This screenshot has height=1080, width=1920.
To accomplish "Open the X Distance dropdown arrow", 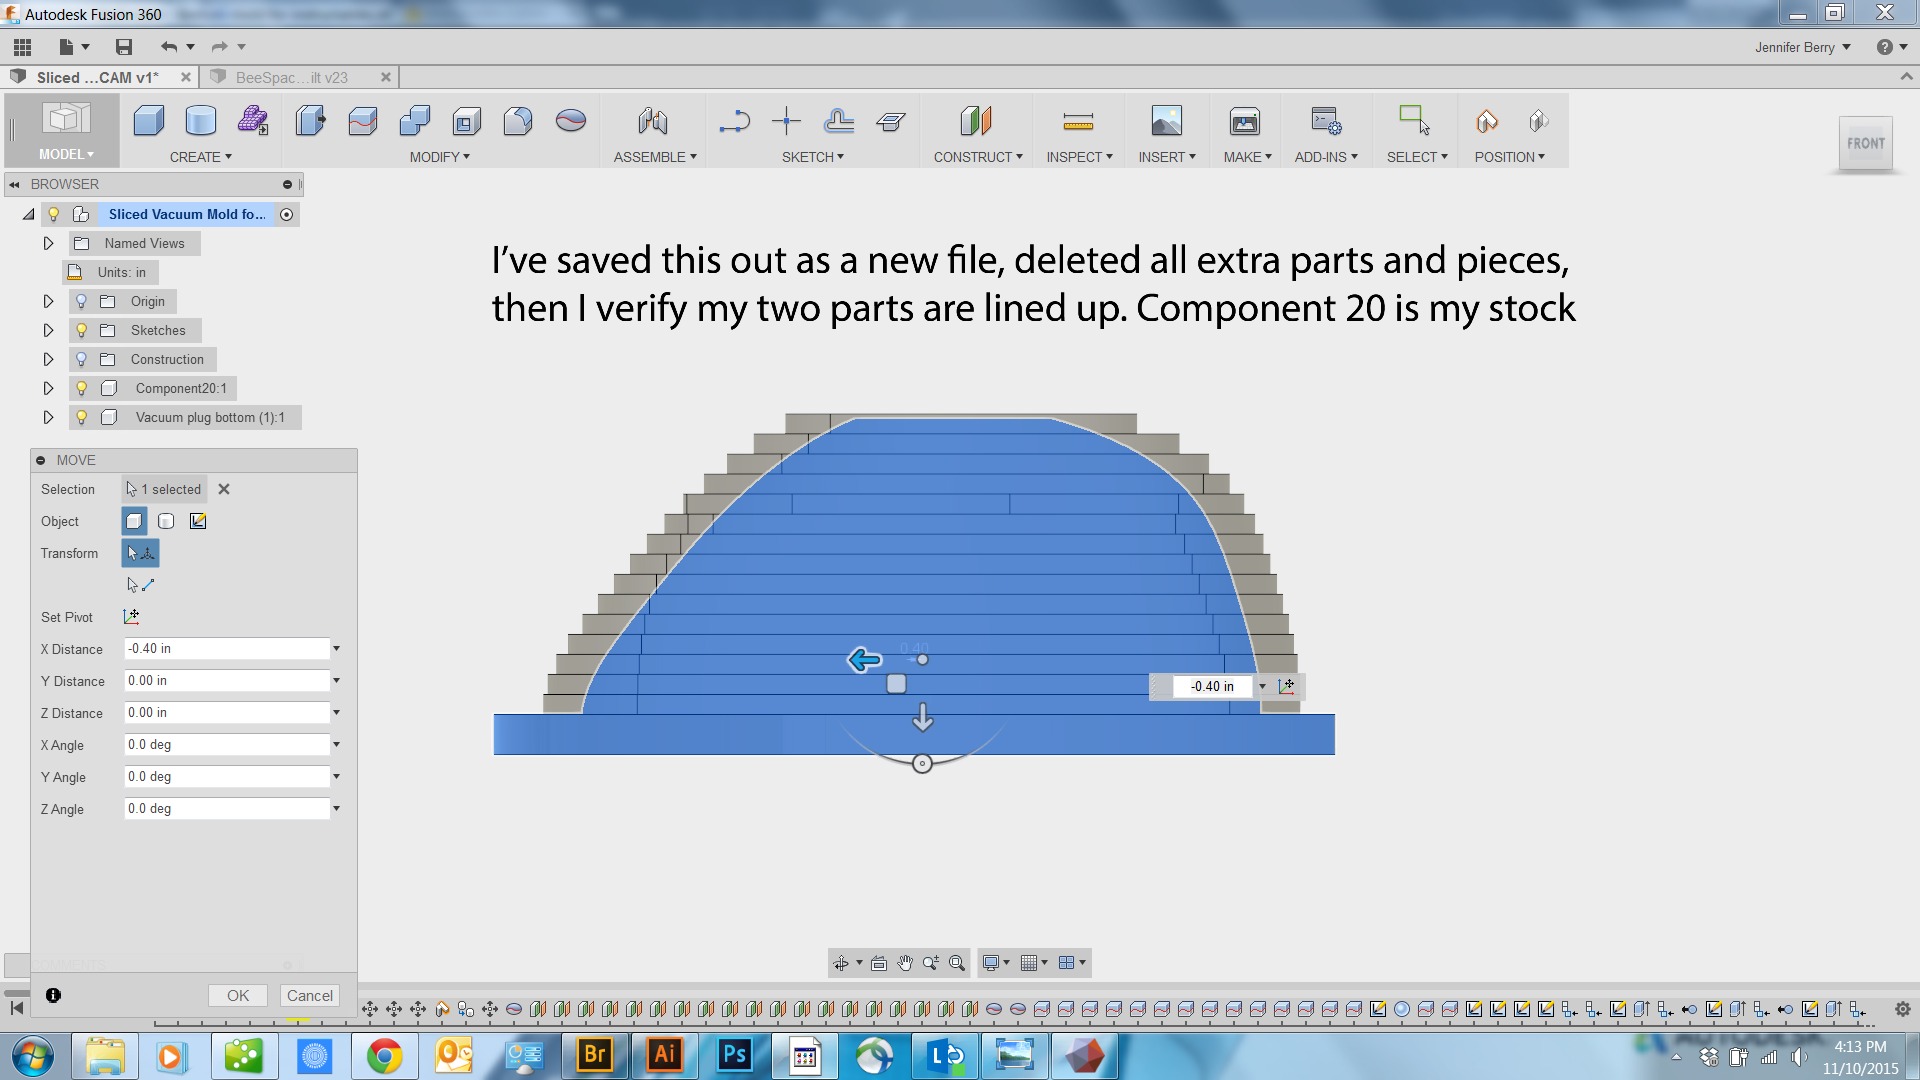I will tap(336, 649).
